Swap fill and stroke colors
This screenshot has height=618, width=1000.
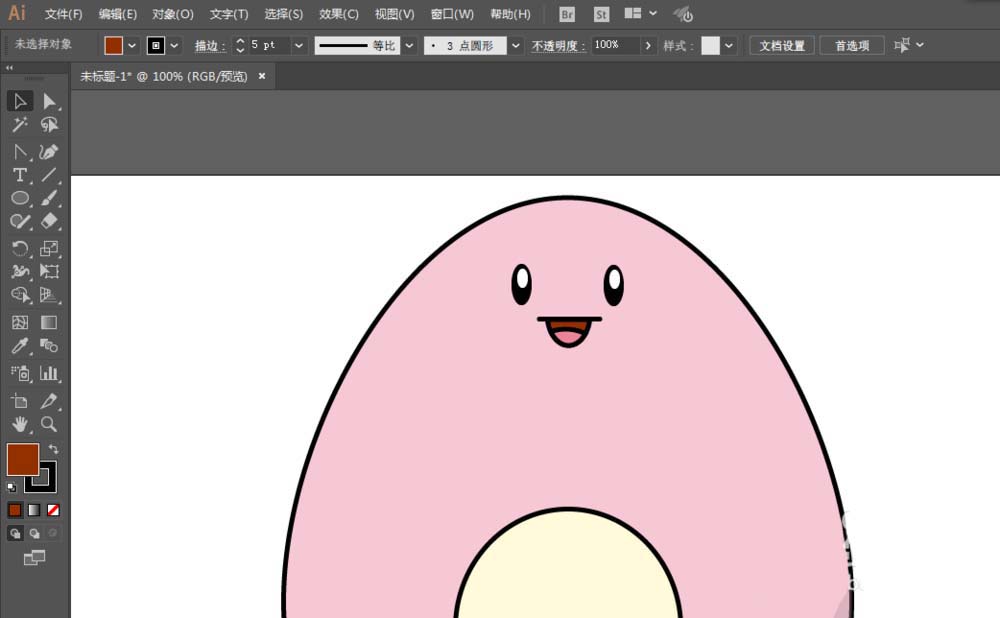click(x=54, y=449)
